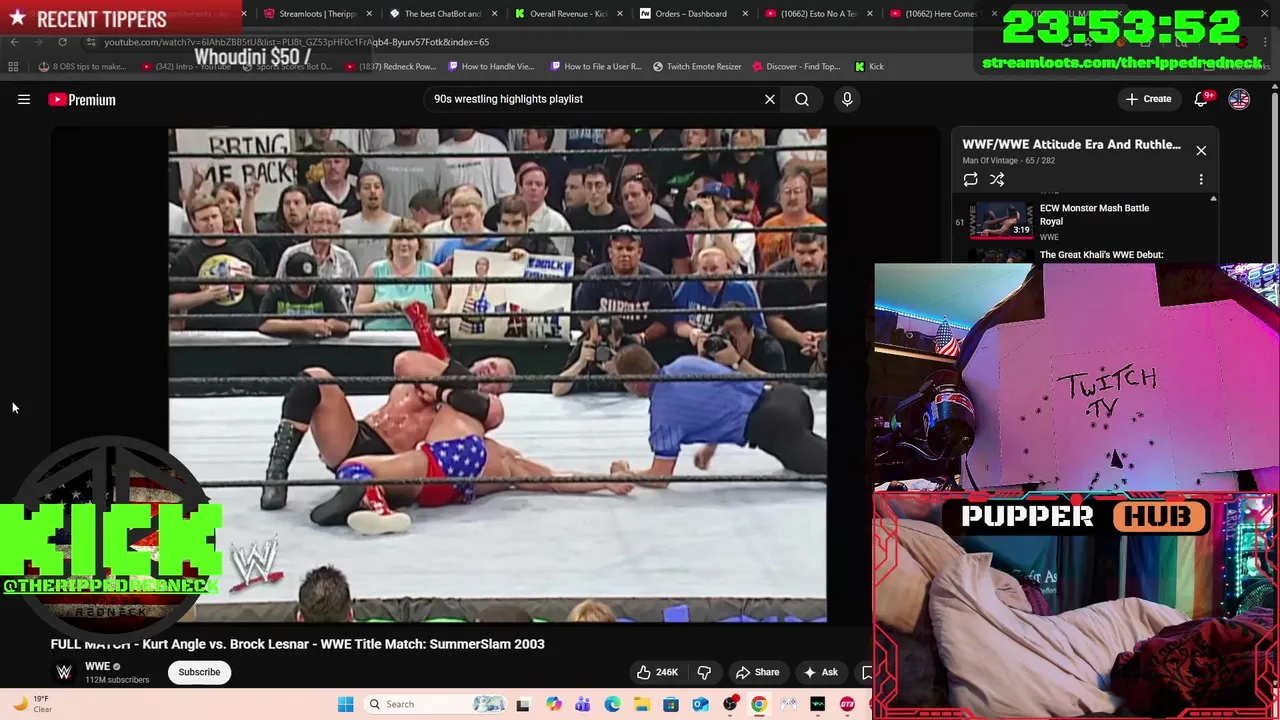
Task: Switch to Google Chrome in taskbar
Action: [x=759, y=704]
